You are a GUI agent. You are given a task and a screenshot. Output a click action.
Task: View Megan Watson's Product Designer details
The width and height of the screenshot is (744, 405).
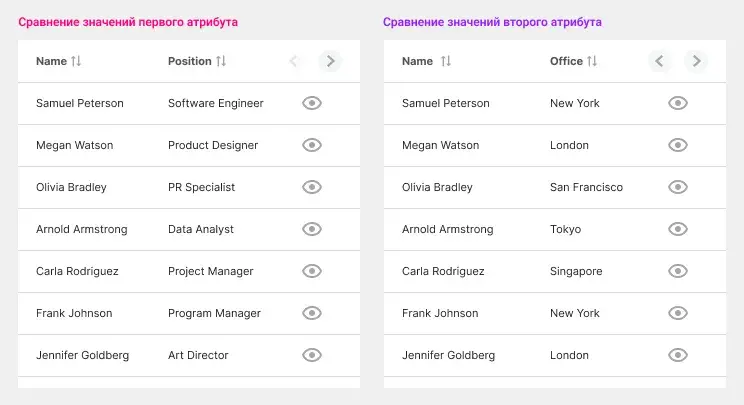point(312,145)
